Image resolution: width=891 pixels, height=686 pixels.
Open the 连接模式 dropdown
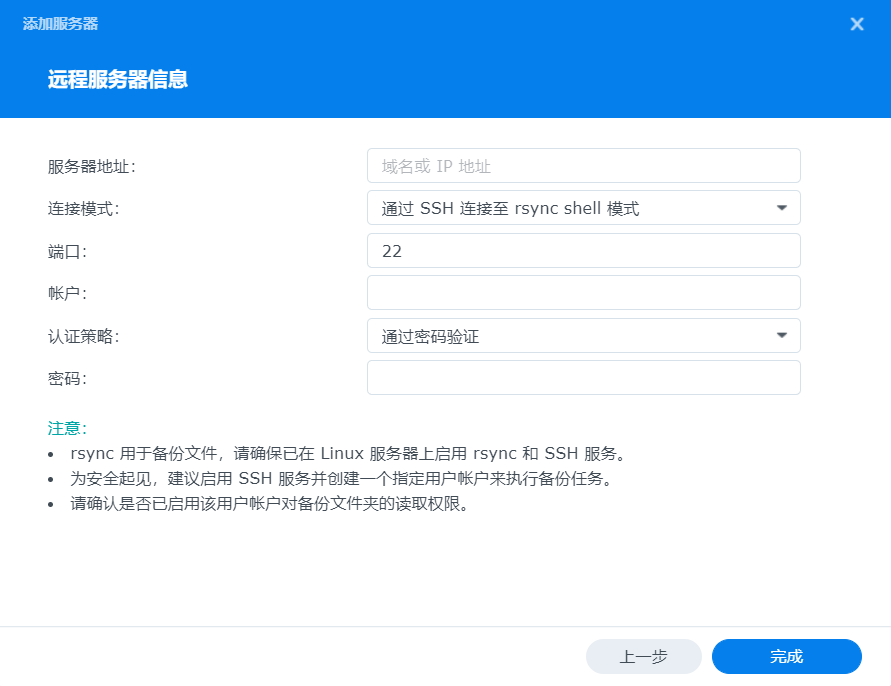click(x=584, y=208)
